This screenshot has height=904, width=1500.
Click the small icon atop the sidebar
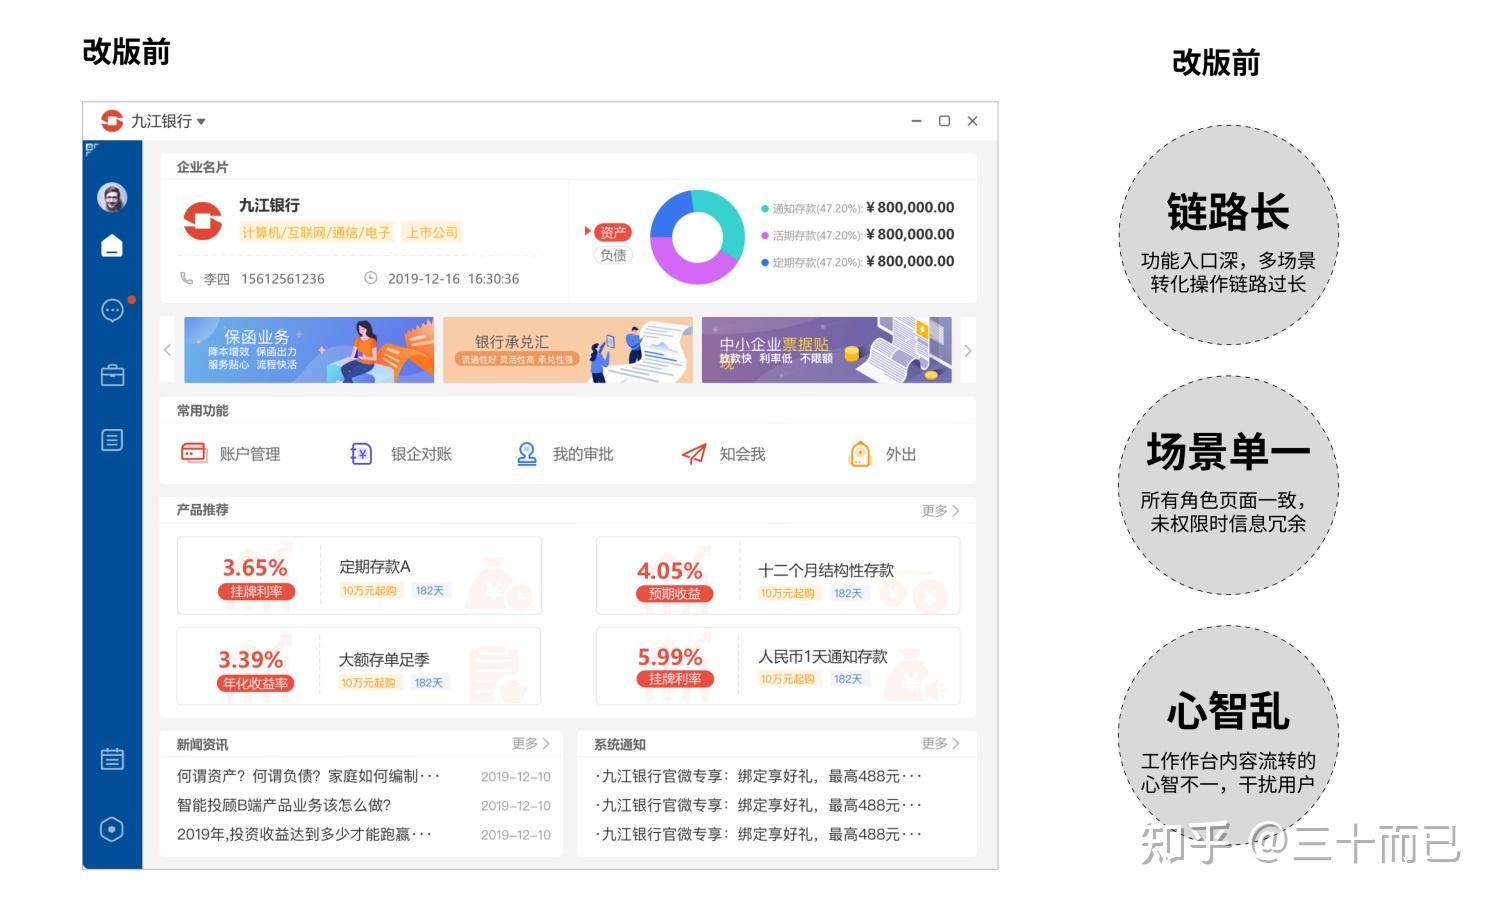[x=91, y=150]
